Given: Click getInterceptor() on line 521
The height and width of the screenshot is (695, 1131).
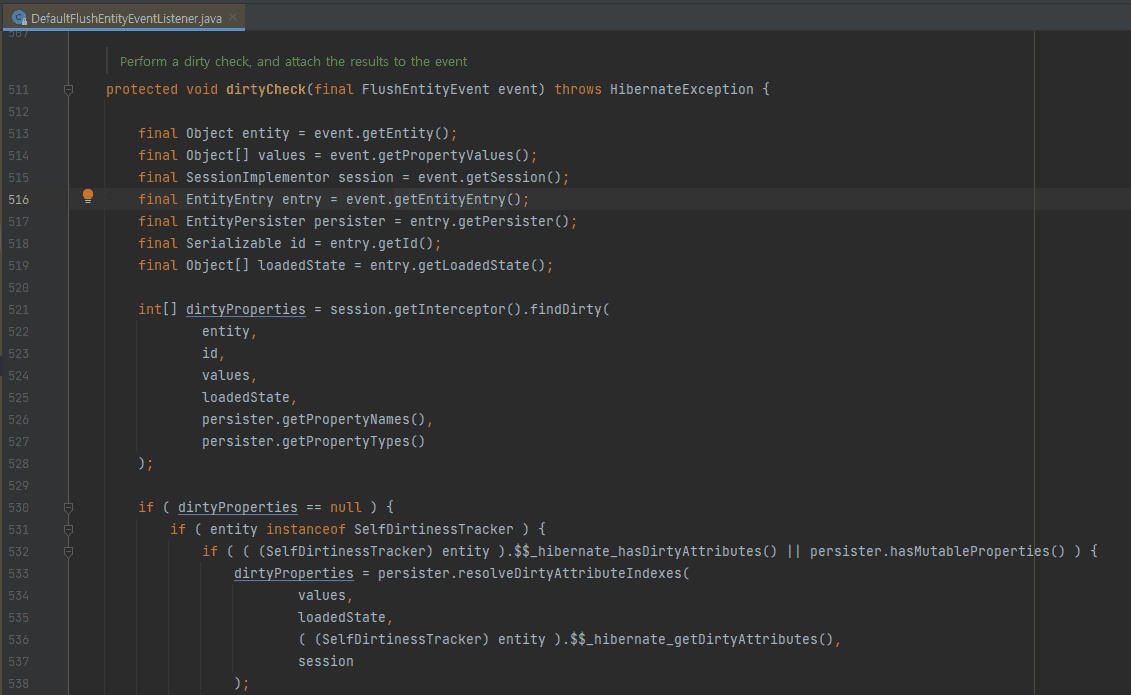Looking at the screenshot, I should pyautogui.click(x=457, y=309).
